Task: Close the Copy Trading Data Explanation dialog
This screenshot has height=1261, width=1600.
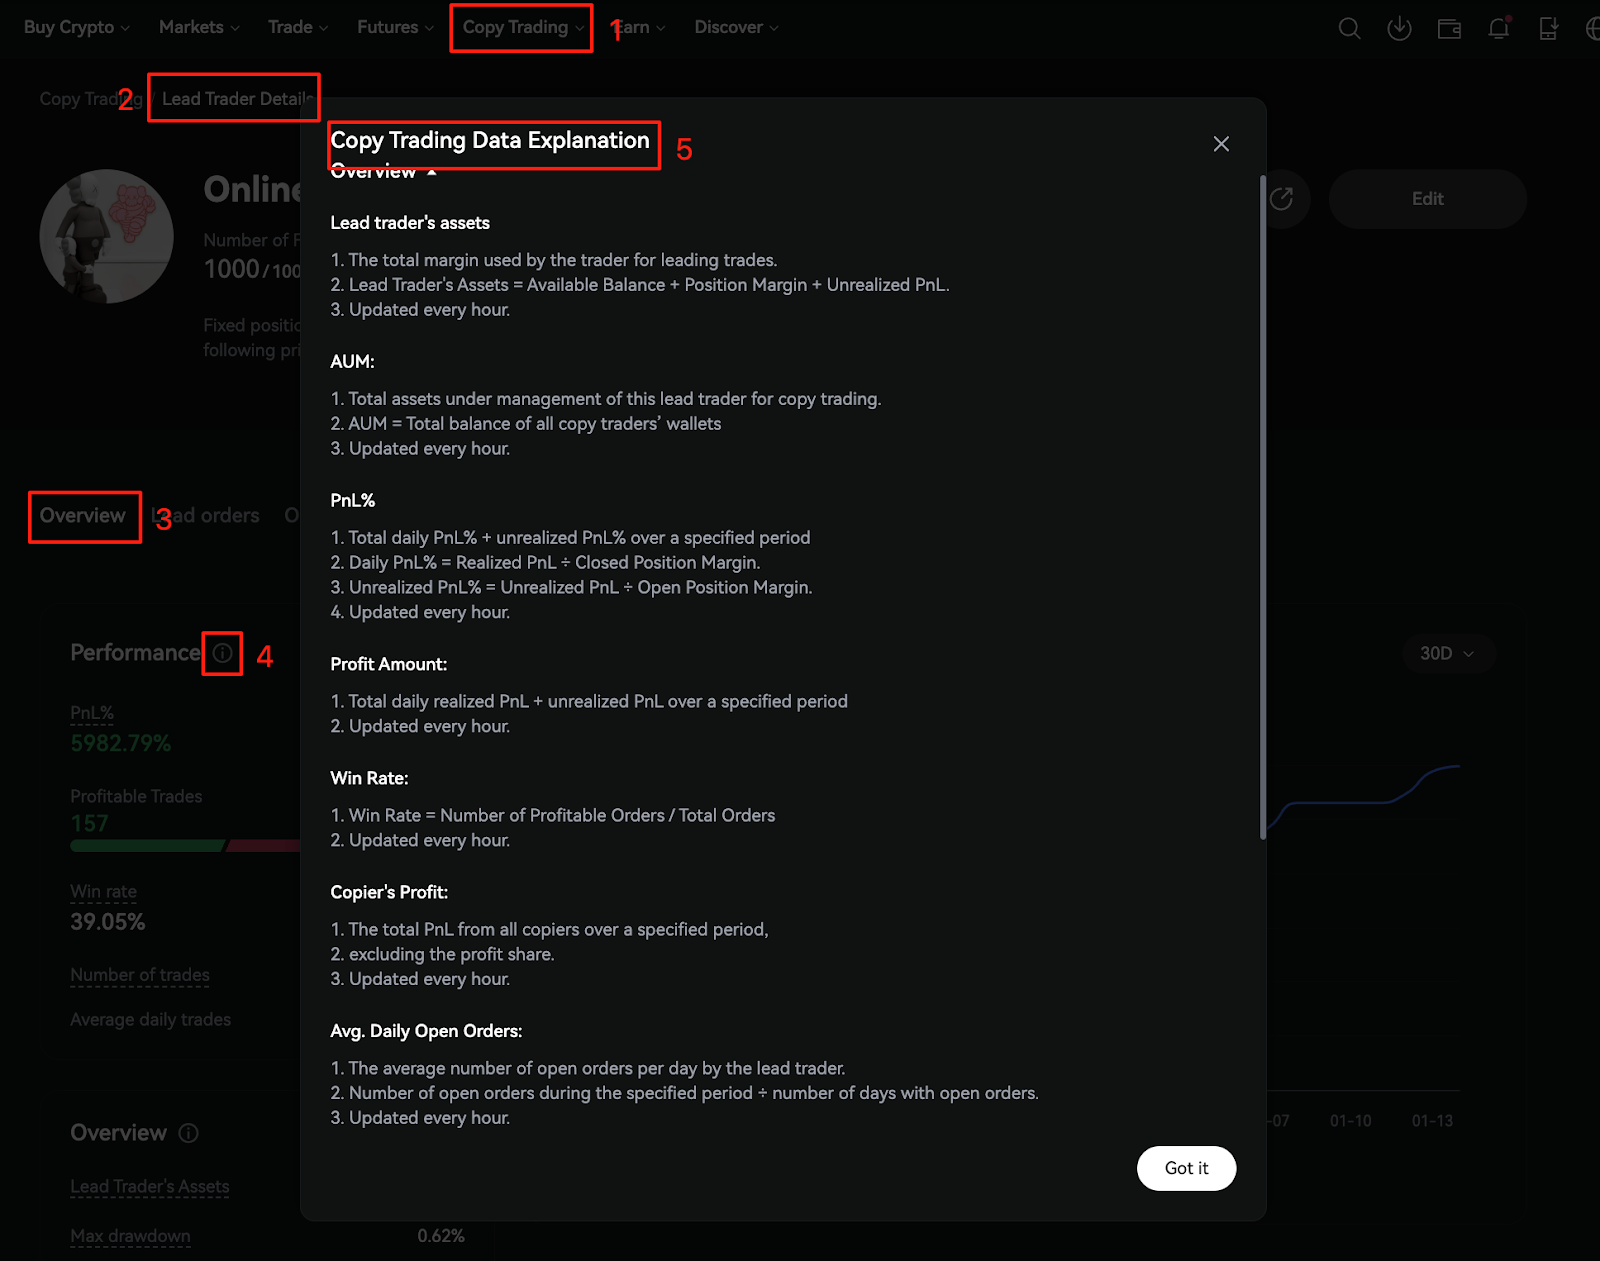Action: (x=1221, y=144)
